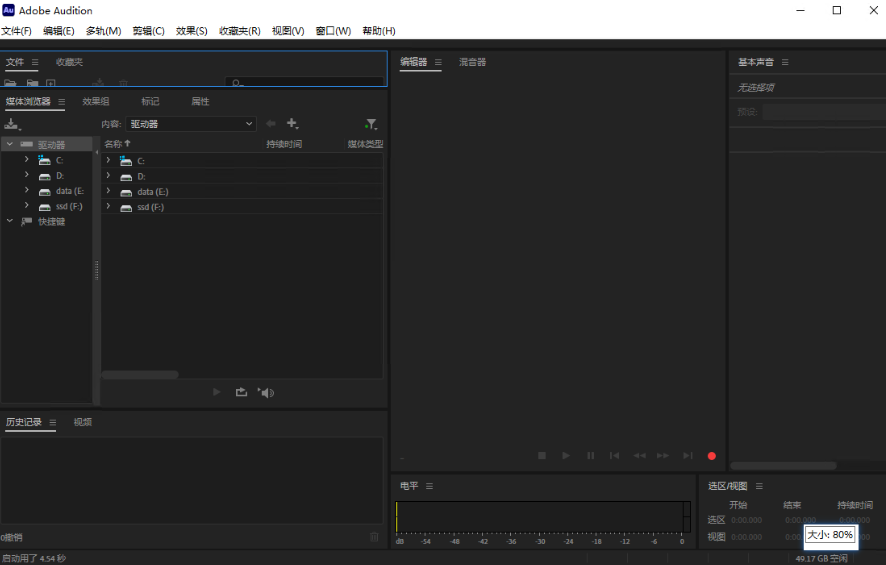Move playhead to previous with transport icon
This screenshot has width=886, height=565.
614,455
